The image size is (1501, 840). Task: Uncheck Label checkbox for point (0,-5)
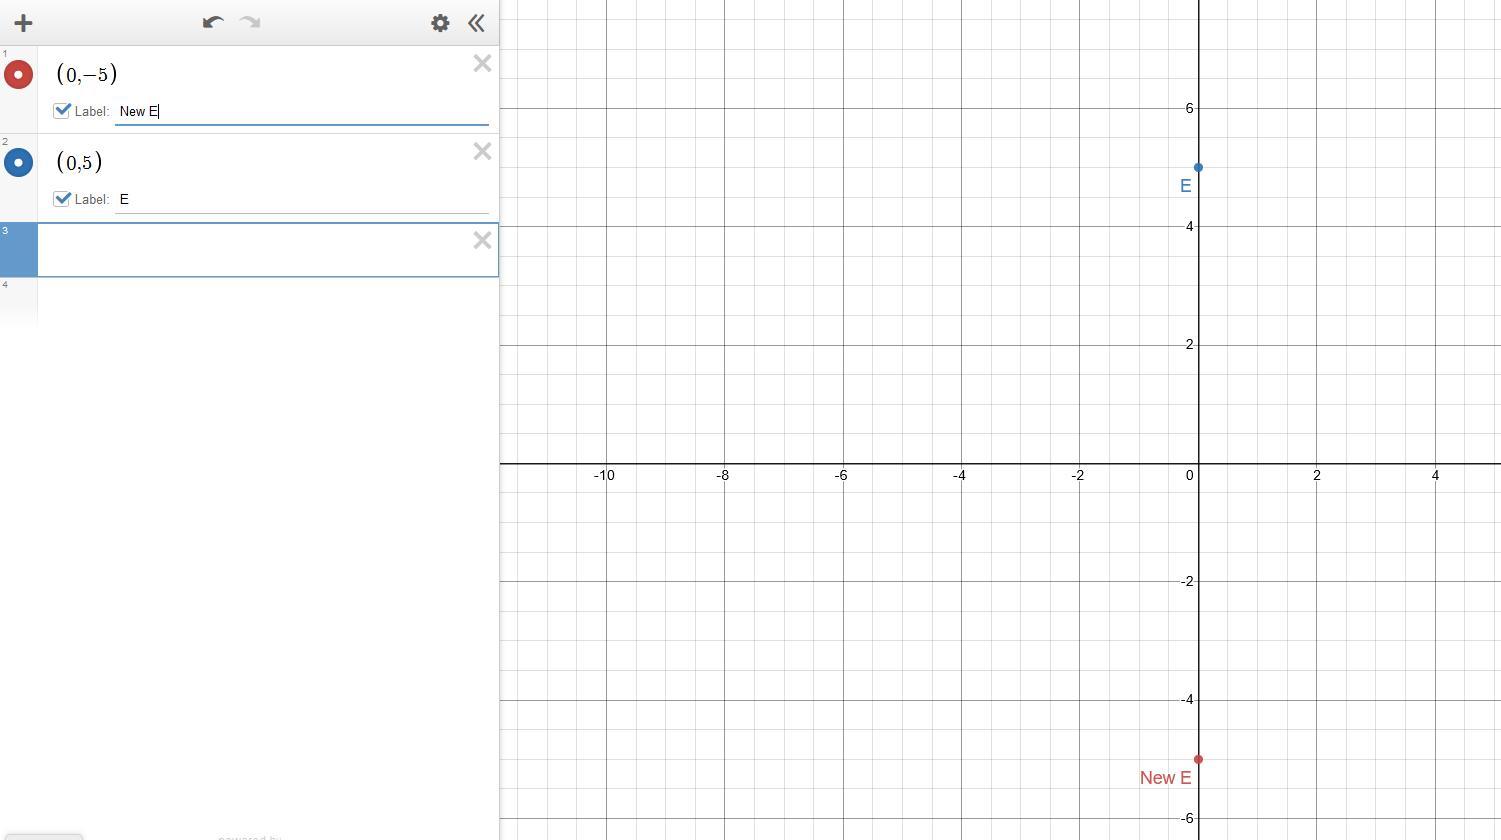(x=62, y=110)
